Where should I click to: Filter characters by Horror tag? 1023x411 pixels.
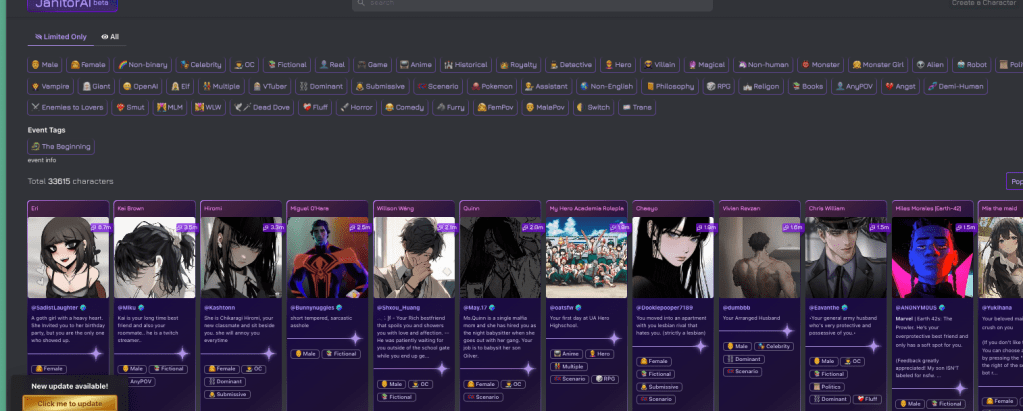coord(356,107)
